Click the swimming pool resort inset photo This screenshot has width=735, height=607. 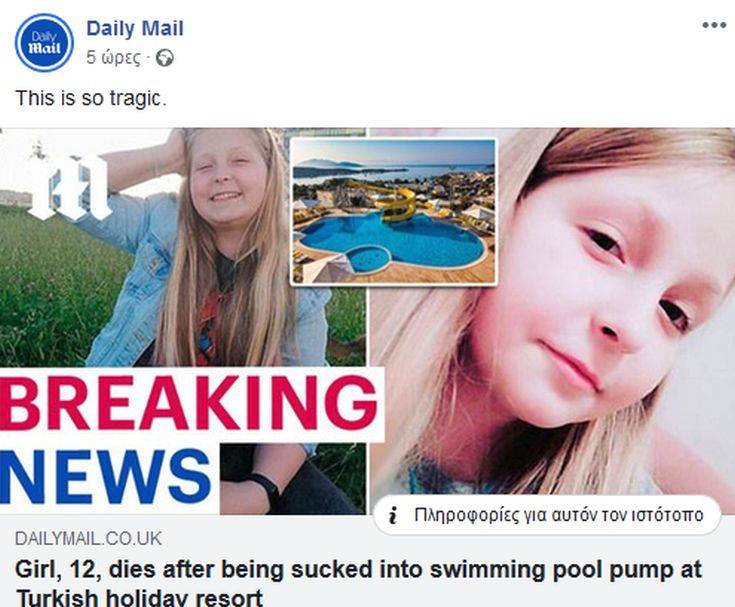[x=393, y=211]
